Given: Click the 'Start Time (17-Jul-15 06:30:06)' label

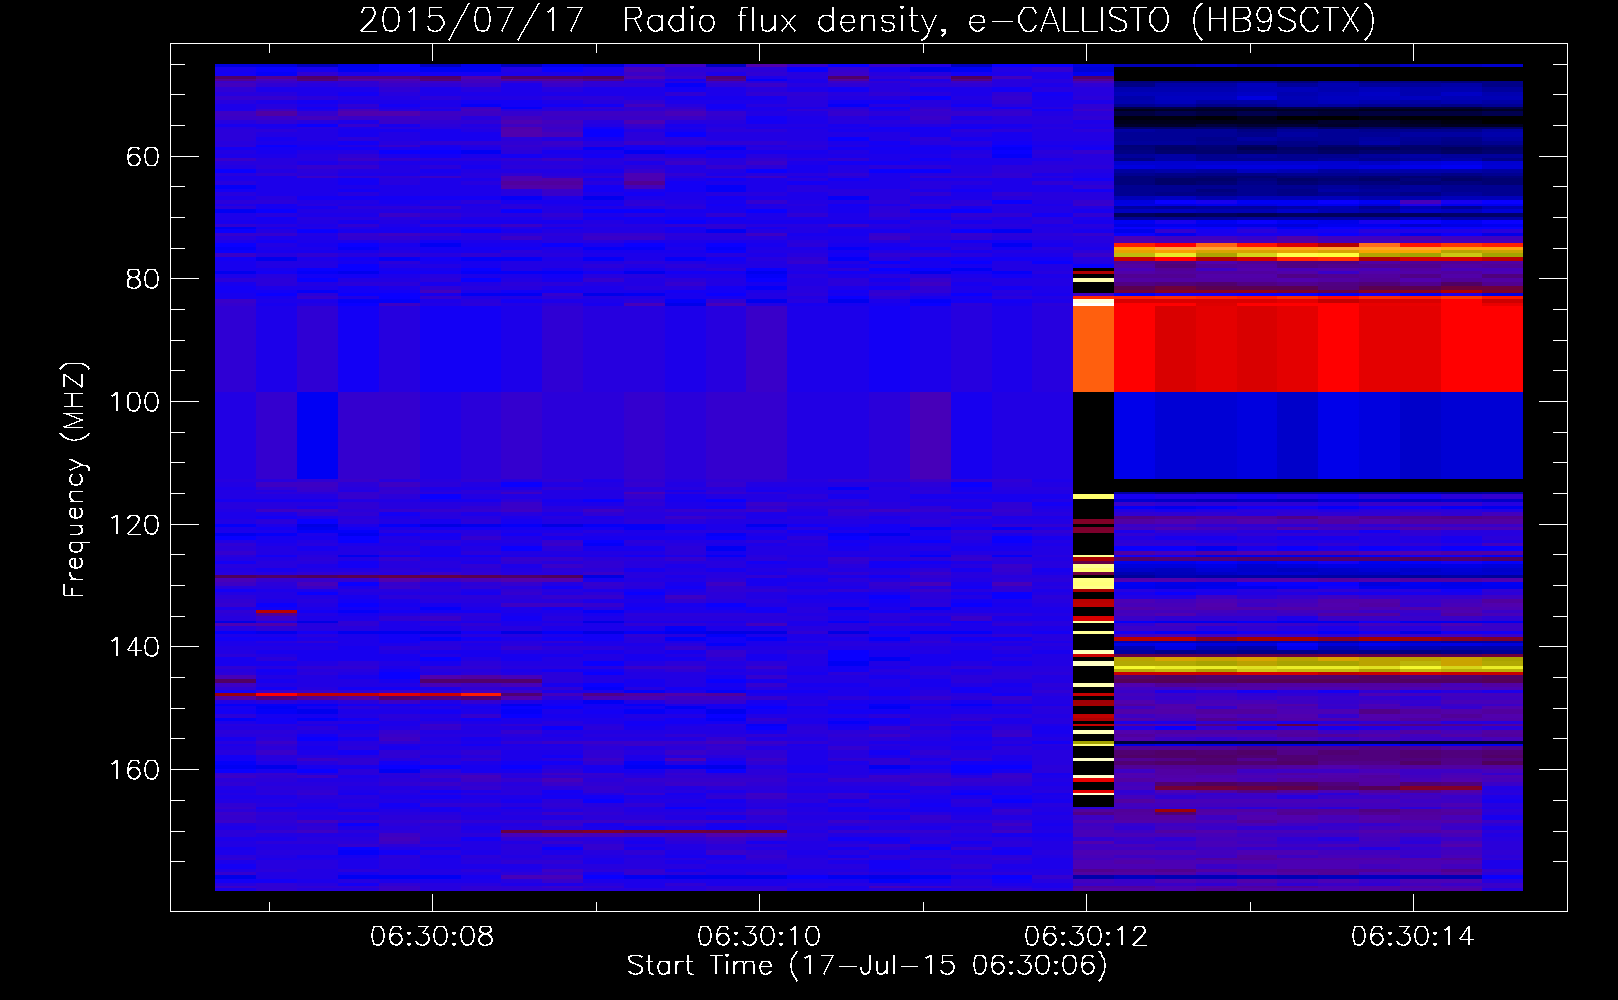Looking at the screenshot, I should [867, 966].
